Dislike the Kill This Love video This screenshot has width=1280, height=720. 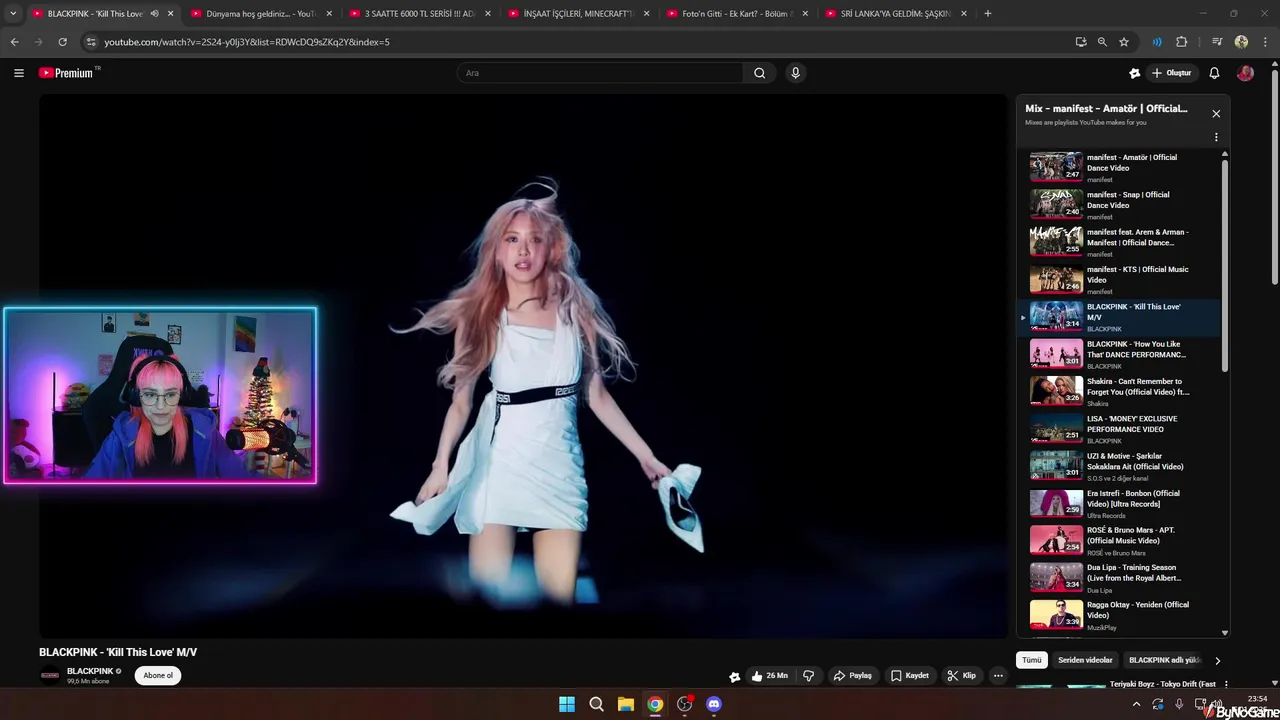[x=808, y=676]
